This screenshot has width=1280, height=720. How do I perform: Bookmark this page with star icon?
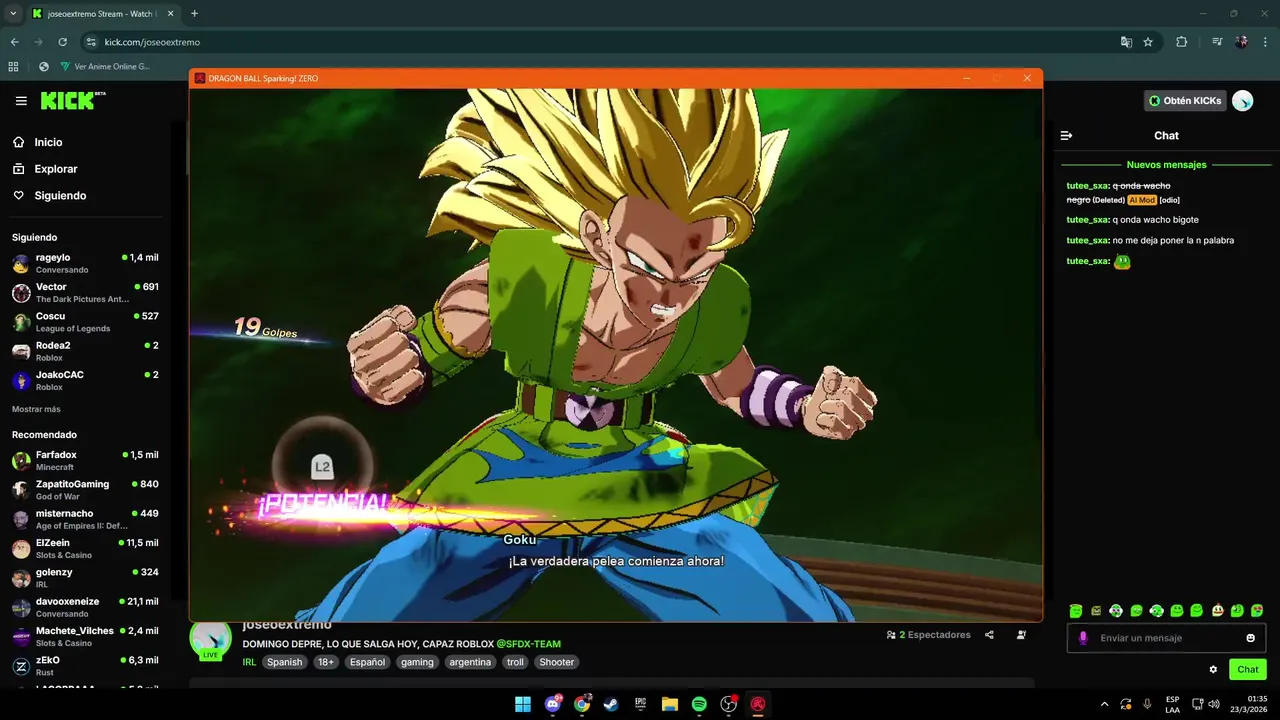(x=1148, y=42)
